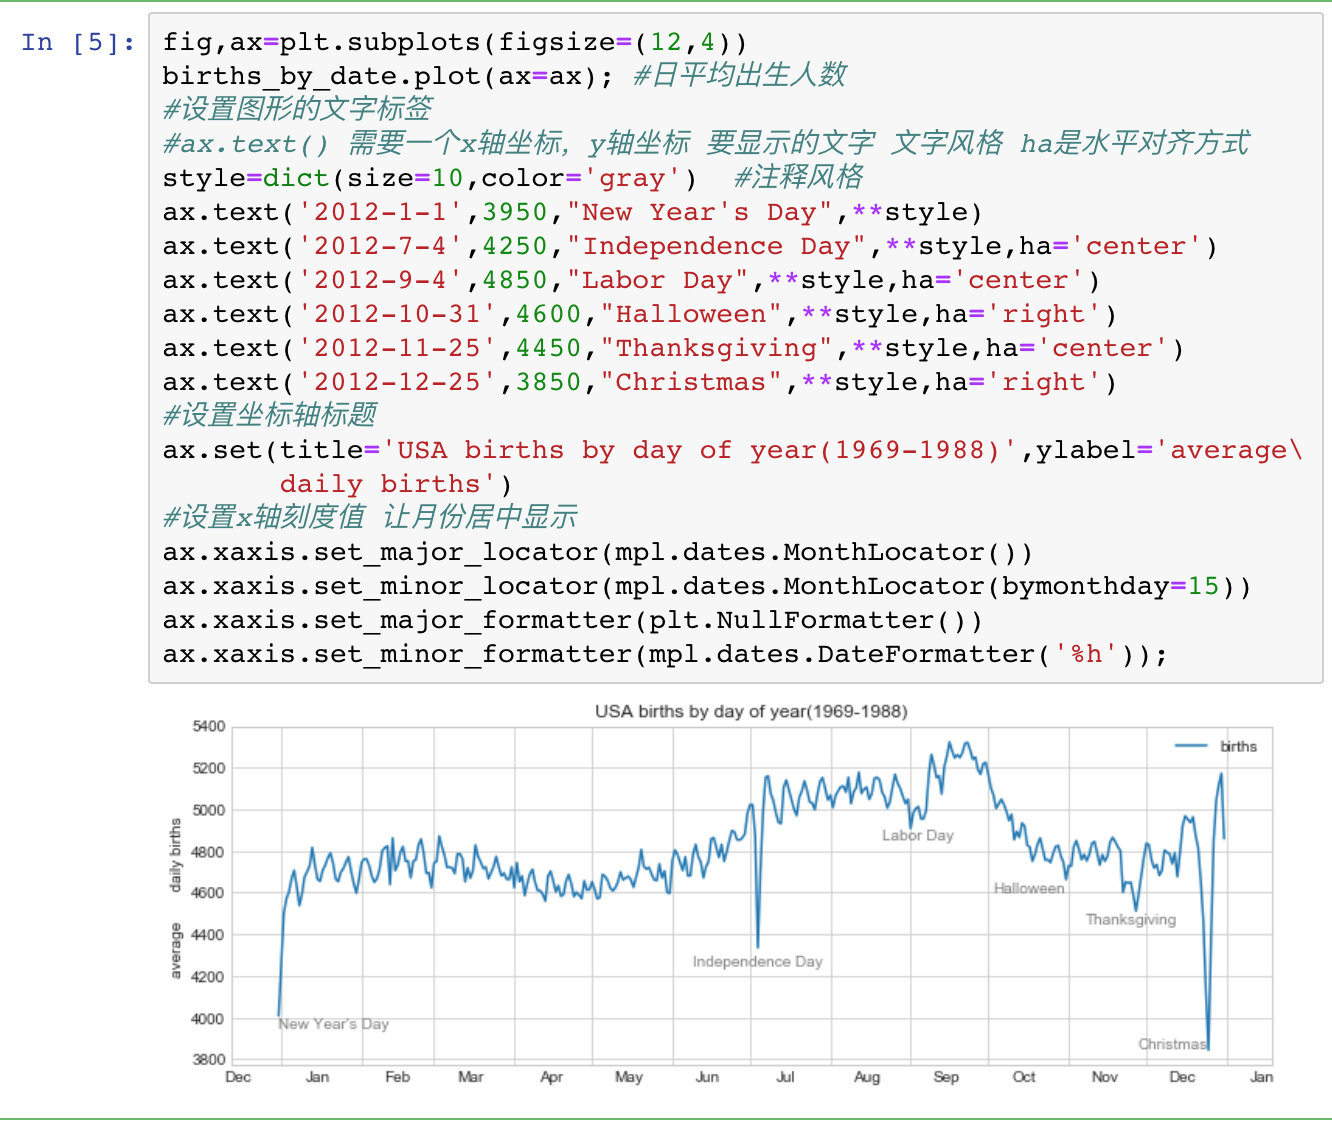Click the Labor Day annotation
1332x1124 pixels.
click(x=917, y=835)
